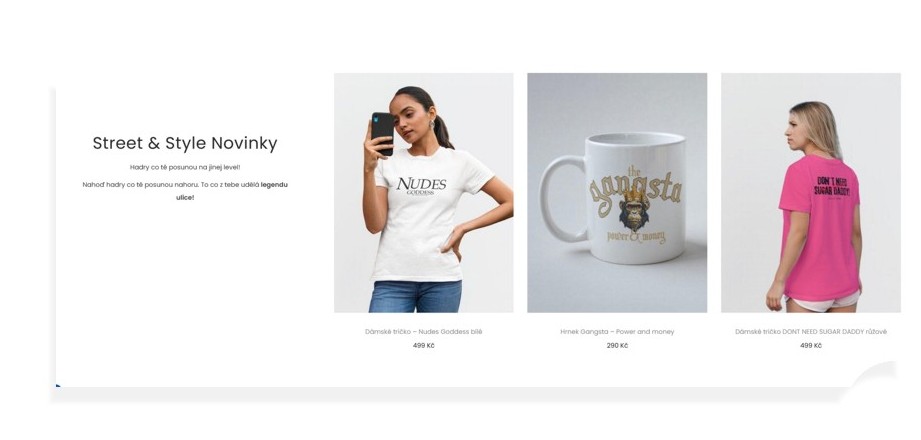
Task: Click the small blue corner marker at bottom-left
Action: [x=58, y=385]
